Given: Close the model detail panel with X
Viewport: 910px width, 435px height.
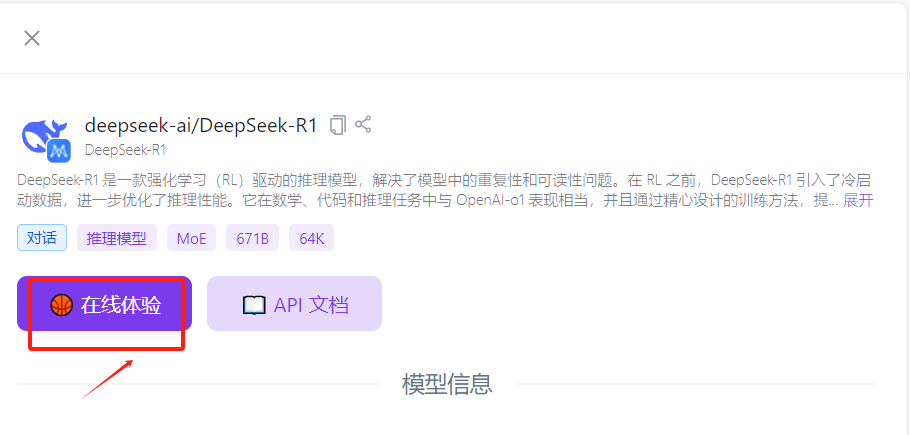Looking at the screenshot, I should click(x=31, y=38).
